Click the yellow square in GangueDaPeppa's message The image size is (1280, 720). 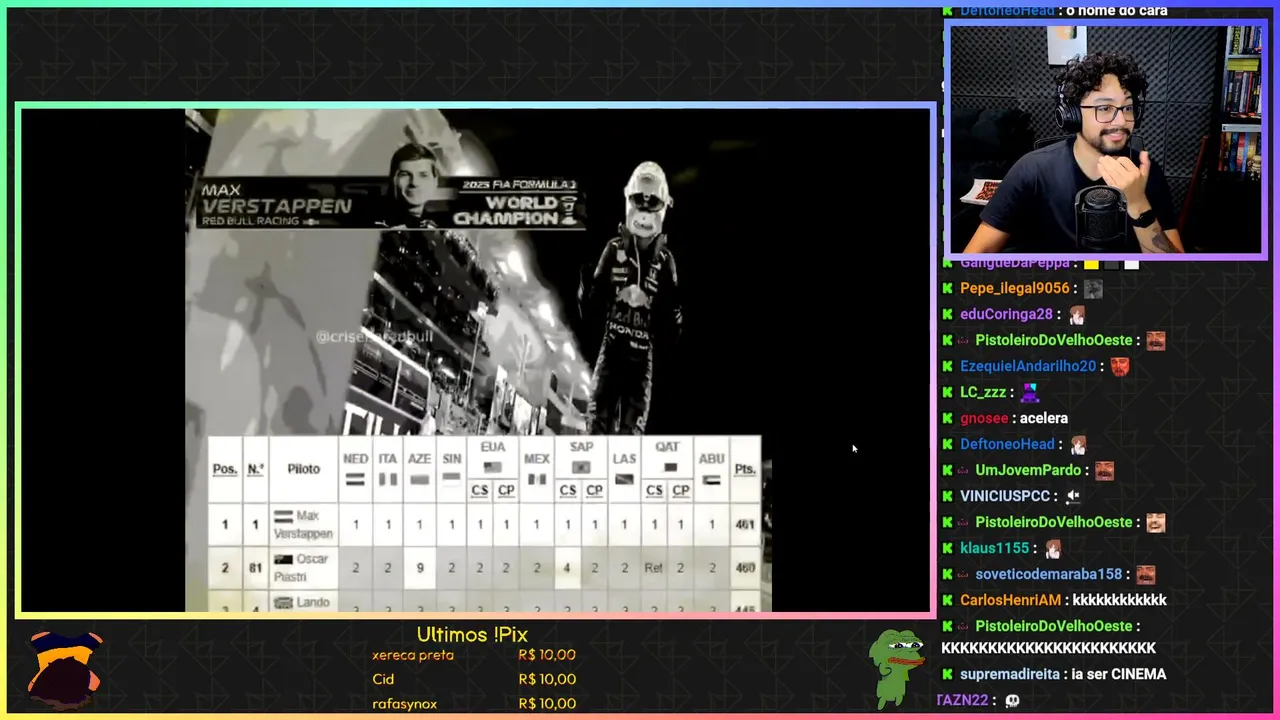tap(1091, 264)
